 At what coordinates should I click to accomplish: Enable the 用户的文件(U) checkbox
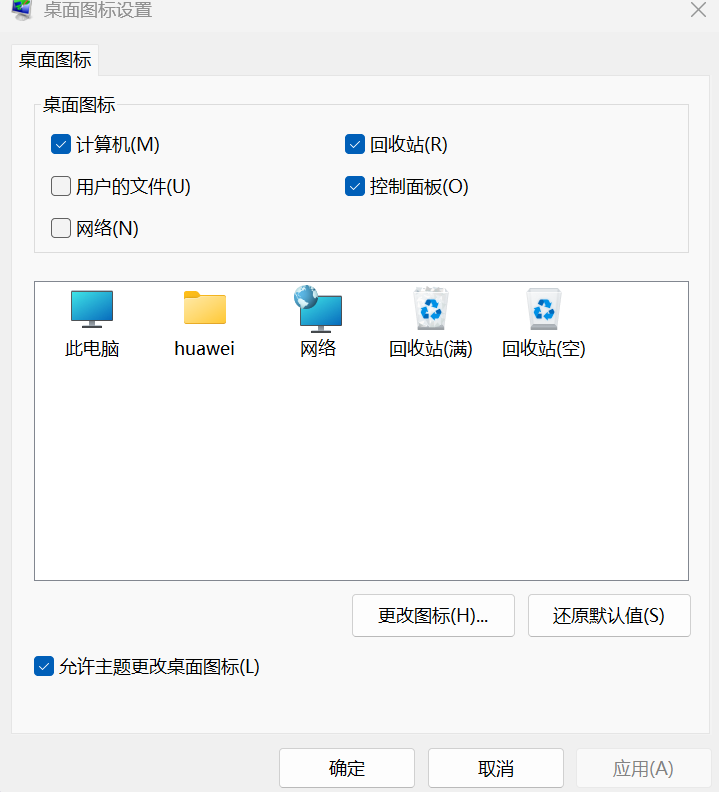[x=61, y=186]
